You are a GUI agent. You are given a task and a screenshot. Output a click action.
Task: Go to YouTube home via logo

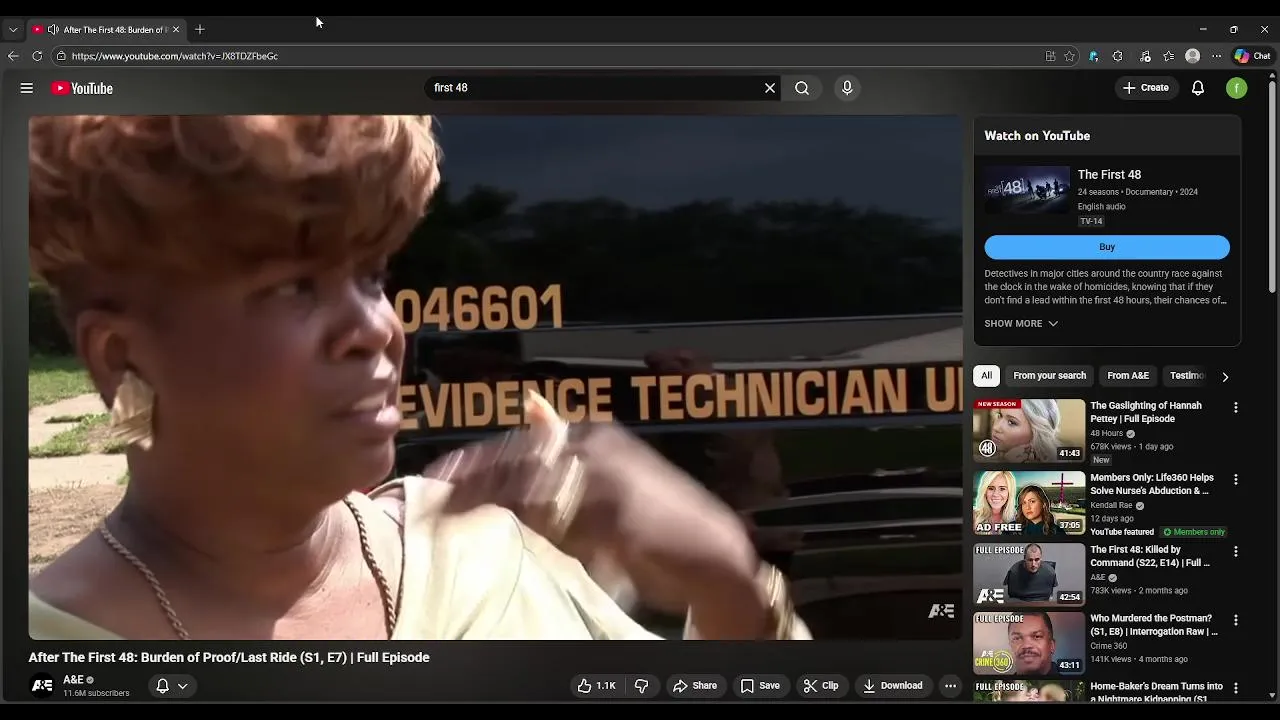click(x=82, y=88)
